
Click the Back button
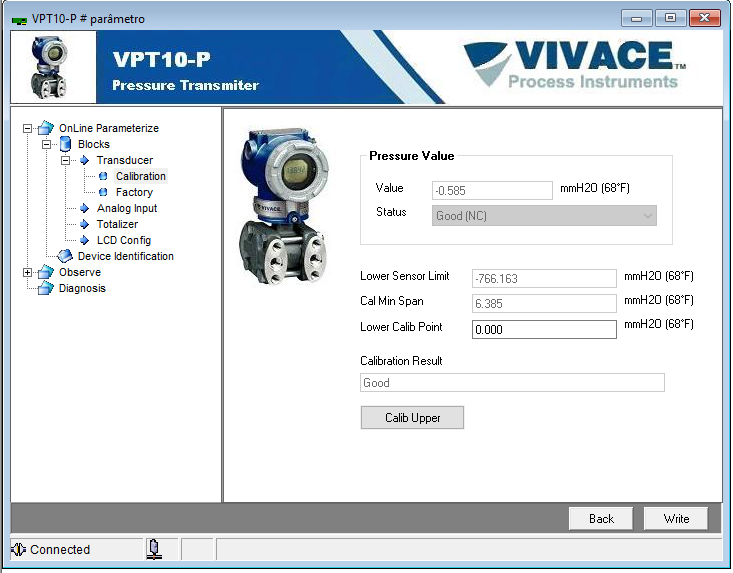(601, 519)
